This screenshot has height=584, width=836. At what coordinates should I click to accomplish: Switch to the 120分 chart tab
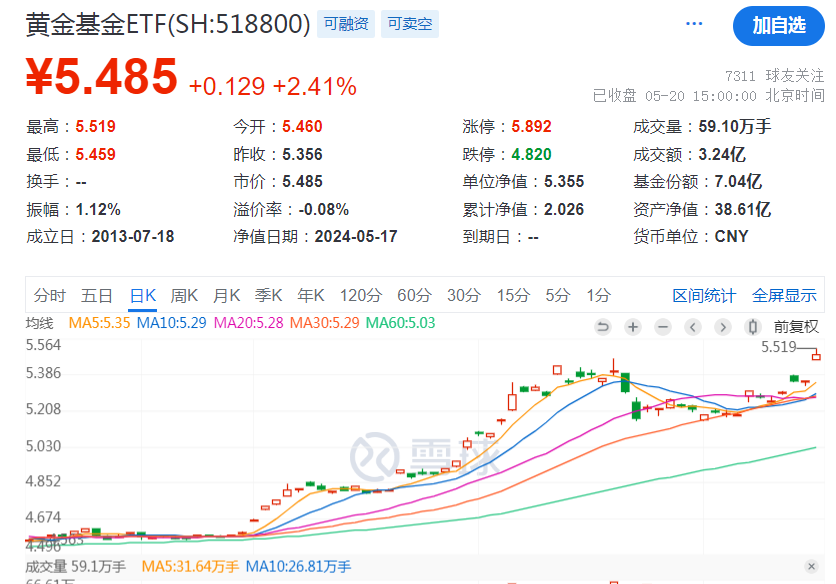click(x=361, y=295)
